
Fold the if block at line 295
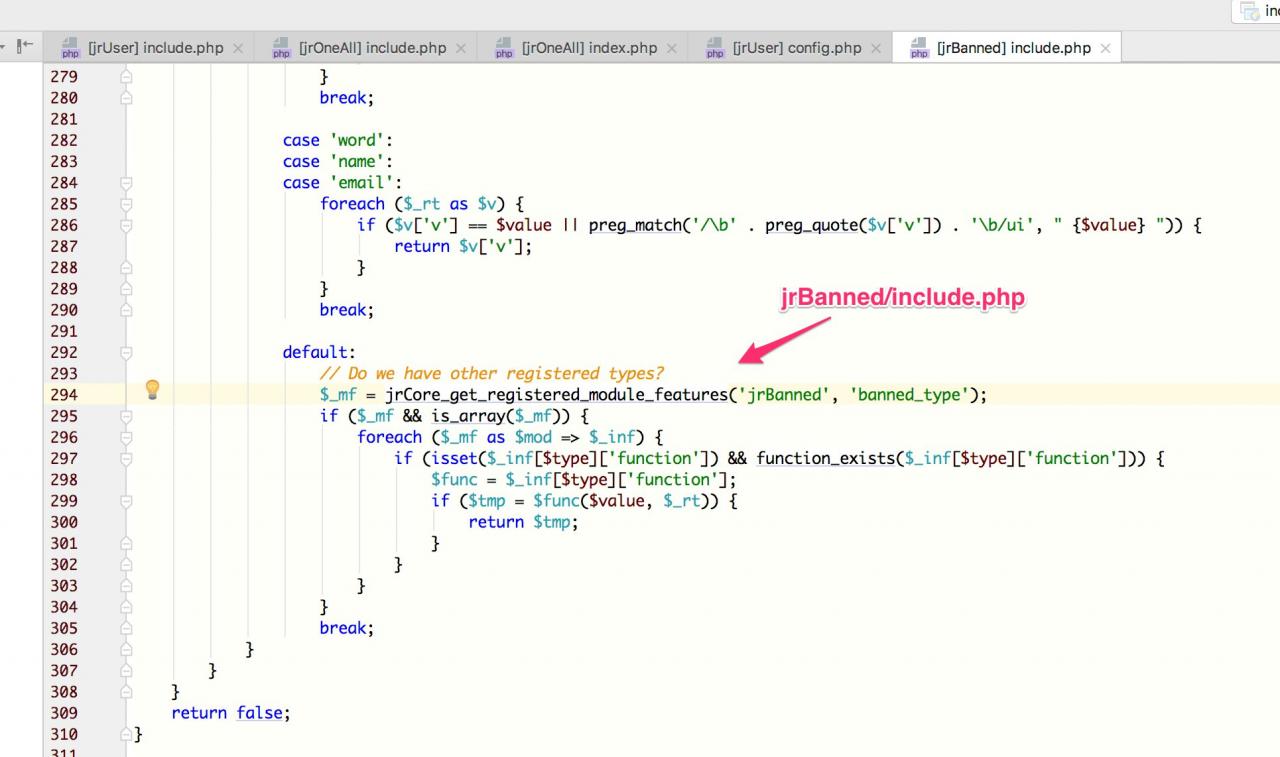coord(126,416)
